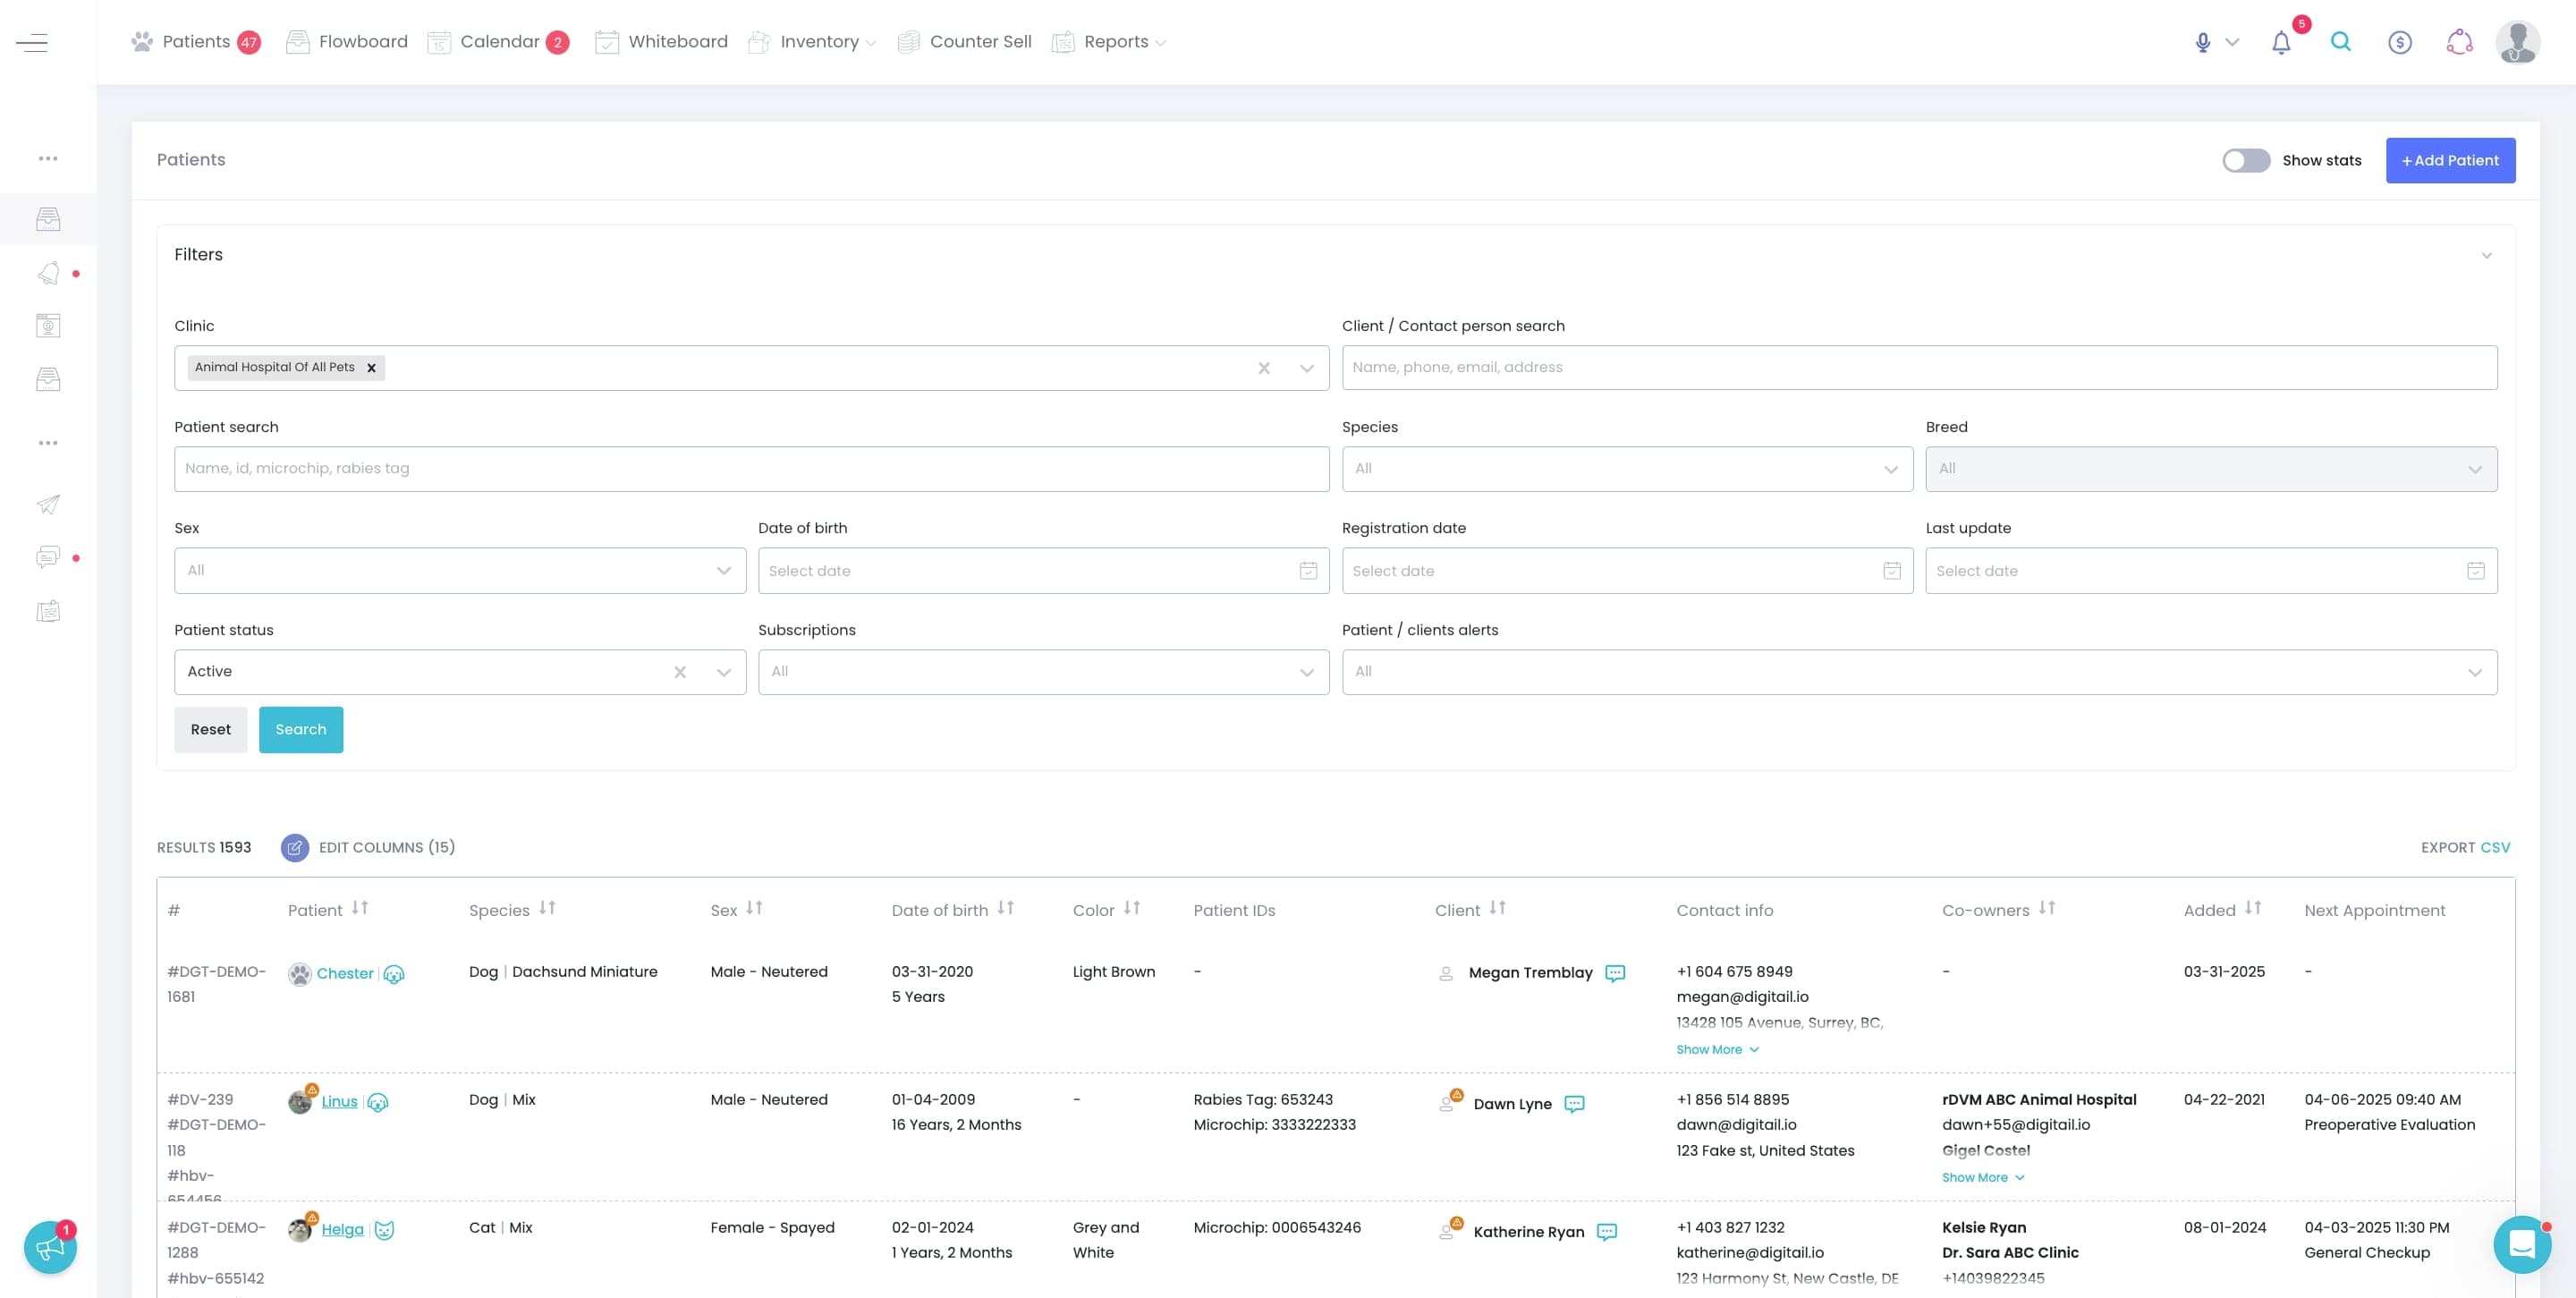Open the live chat widget icon
2576x1298 pixels.
(2521, 1244)
